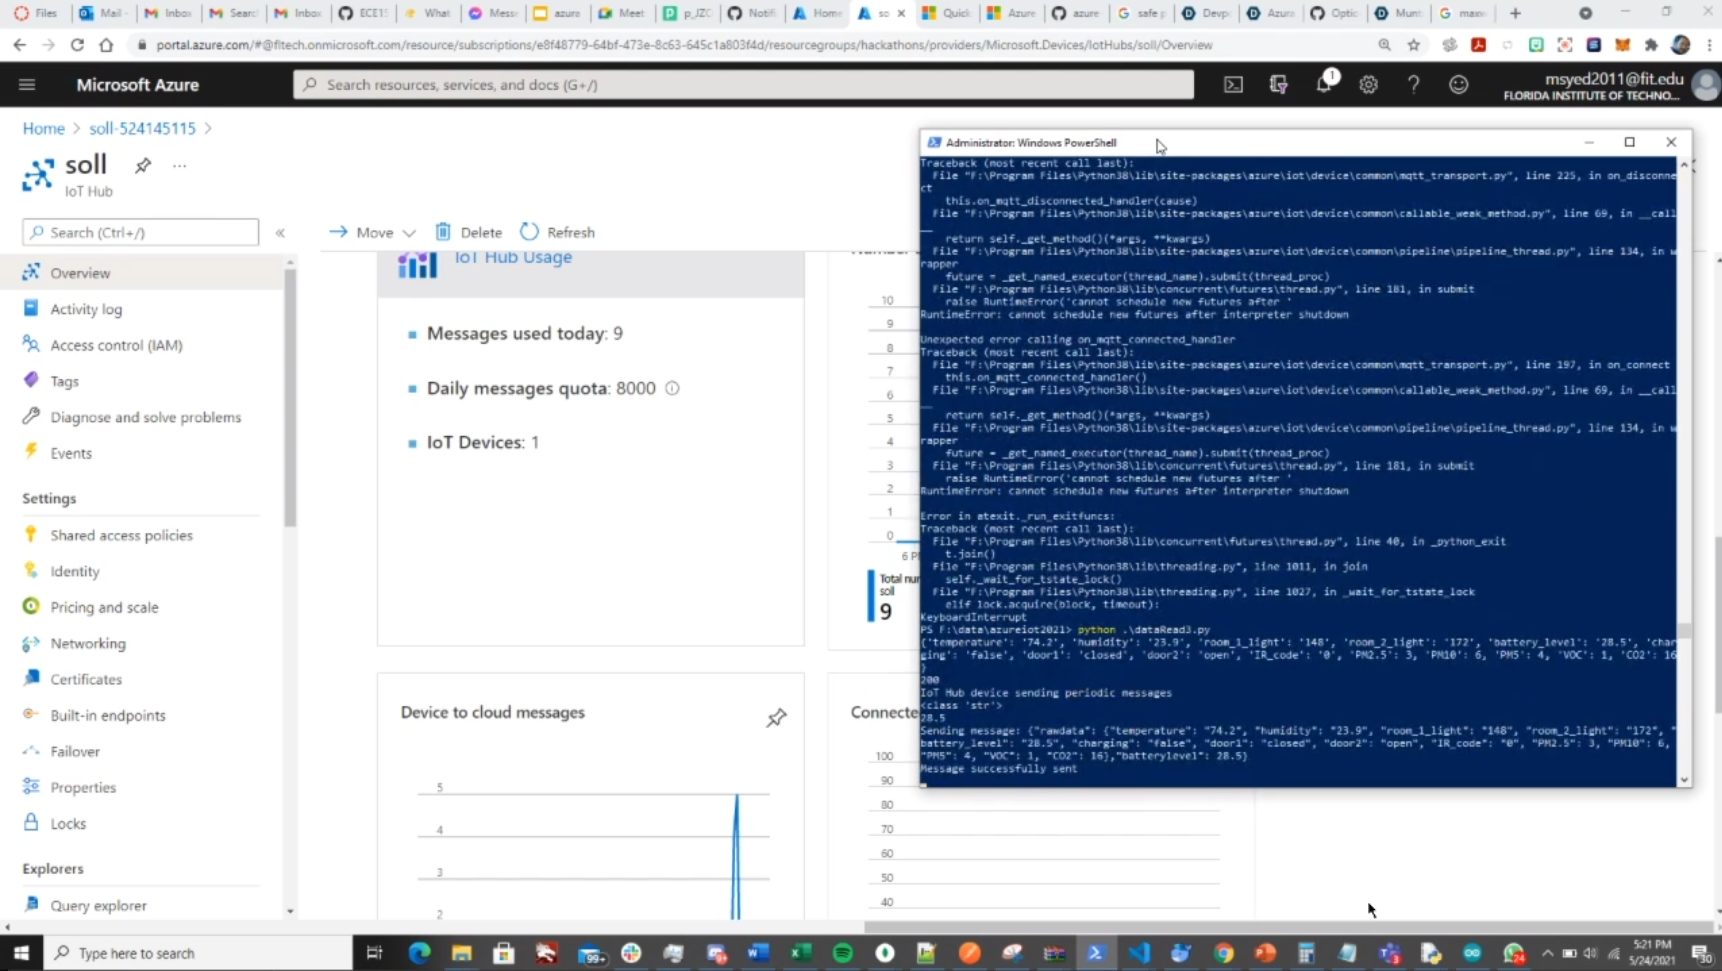Go to the browser home page
The image size is (1722, 971).
coord(106,45)
